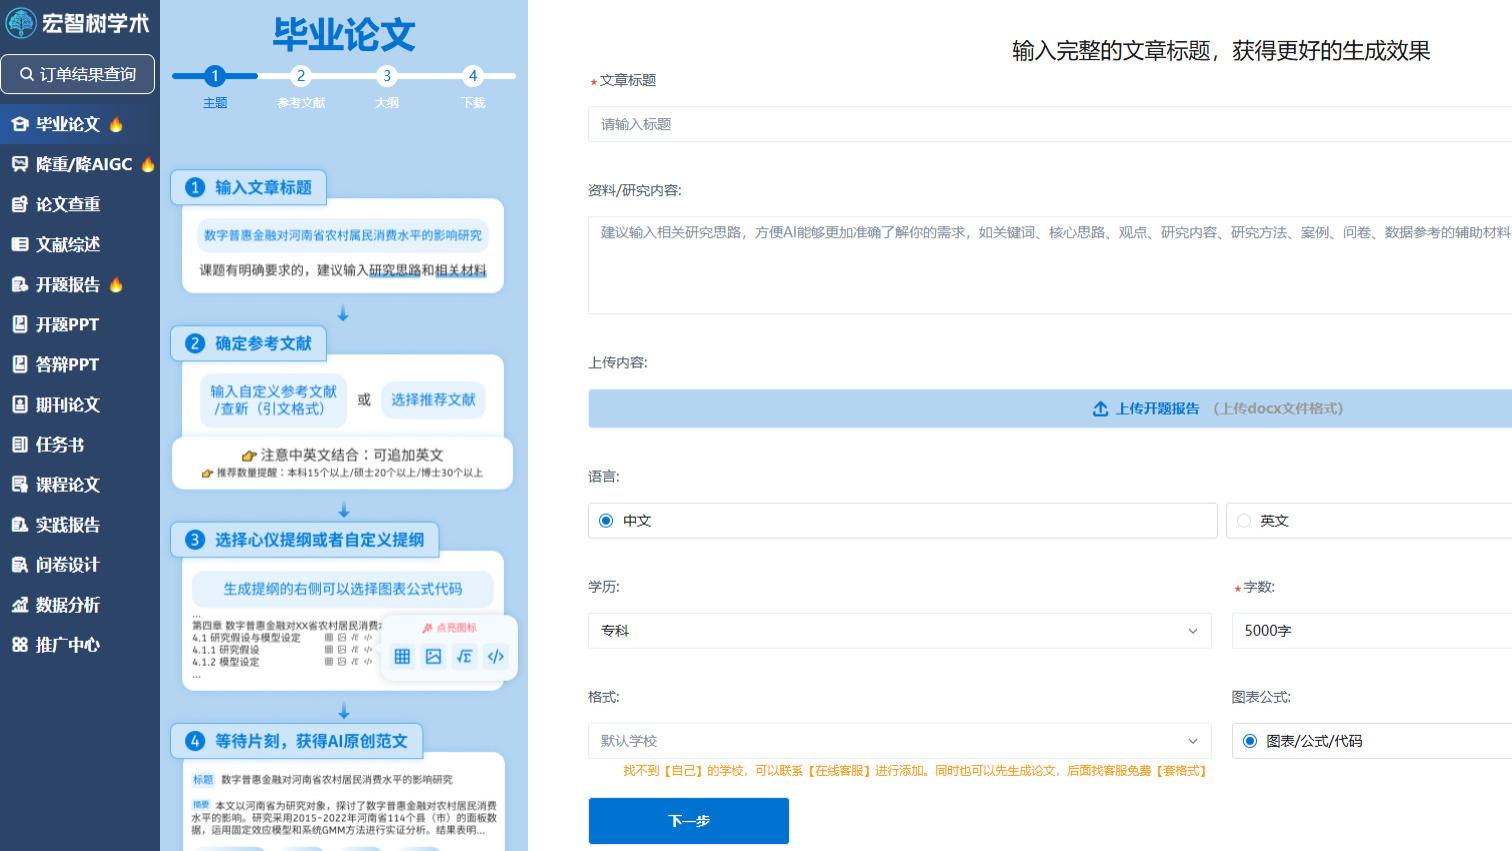This screenshot has width=1512, height=851.
Task: Open the 学历 dropdown showing 专科
Action: tap(899, 631)
